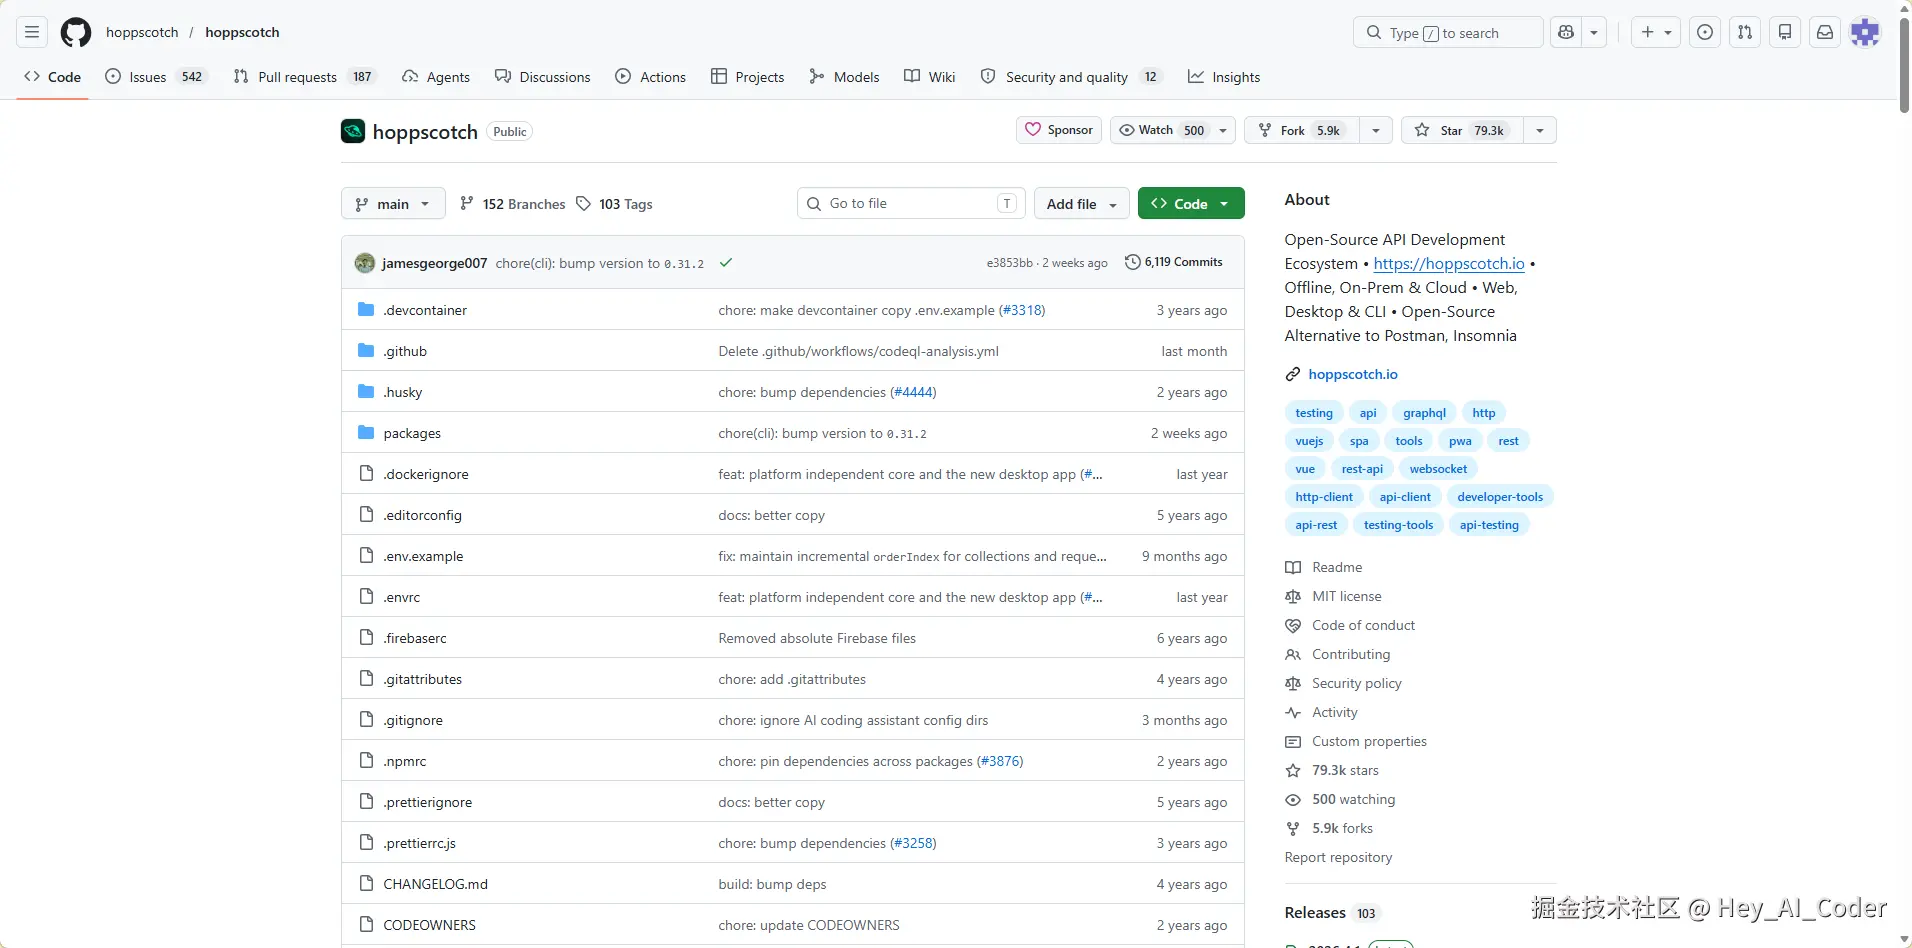1912x948 pixels.
Task: View the 6,119 Commits history
Action: (1174, 262)
